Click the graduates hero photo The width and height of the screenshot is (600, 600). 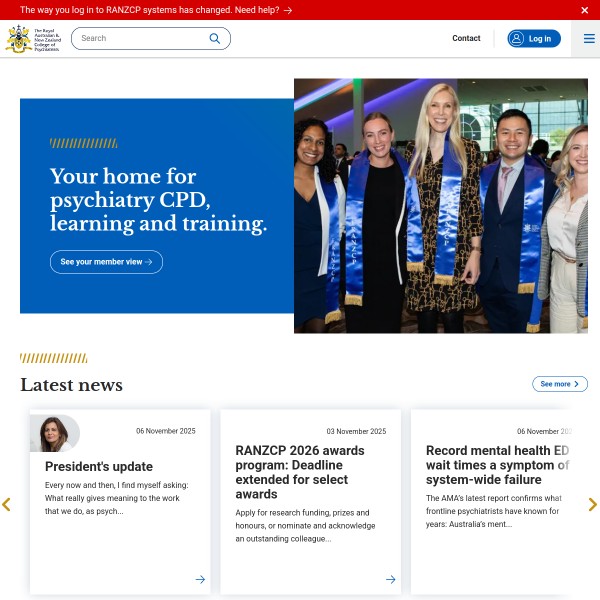tap(441, 206)
